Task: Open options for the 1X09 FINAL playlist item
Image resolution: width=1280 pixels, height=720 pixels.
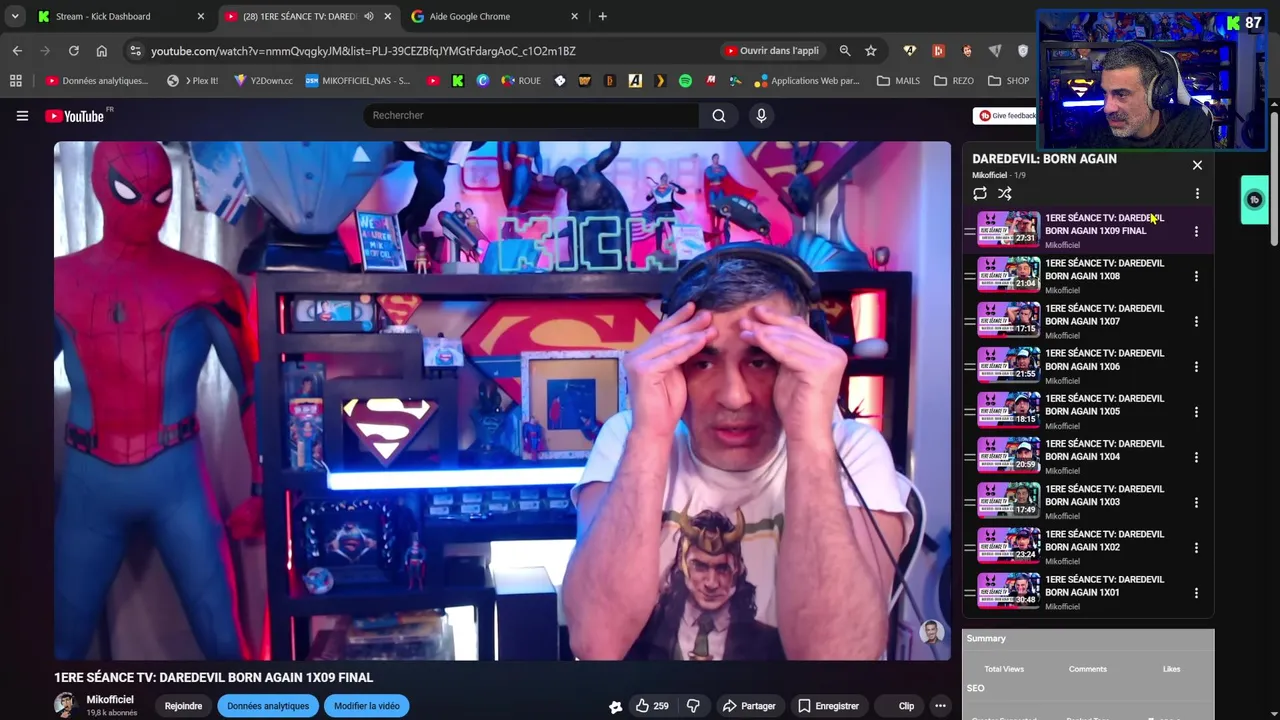Action: [1196, 231]
